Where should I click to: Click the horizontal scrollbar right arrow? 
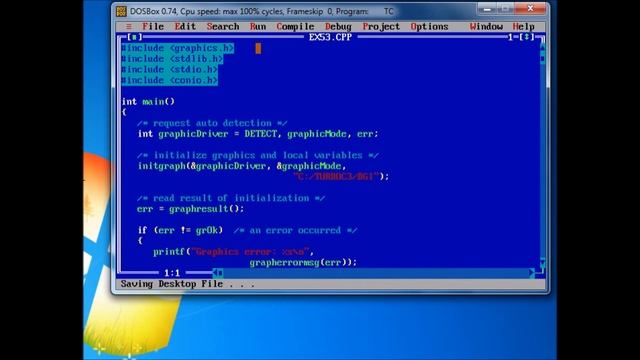coord(532,273)
